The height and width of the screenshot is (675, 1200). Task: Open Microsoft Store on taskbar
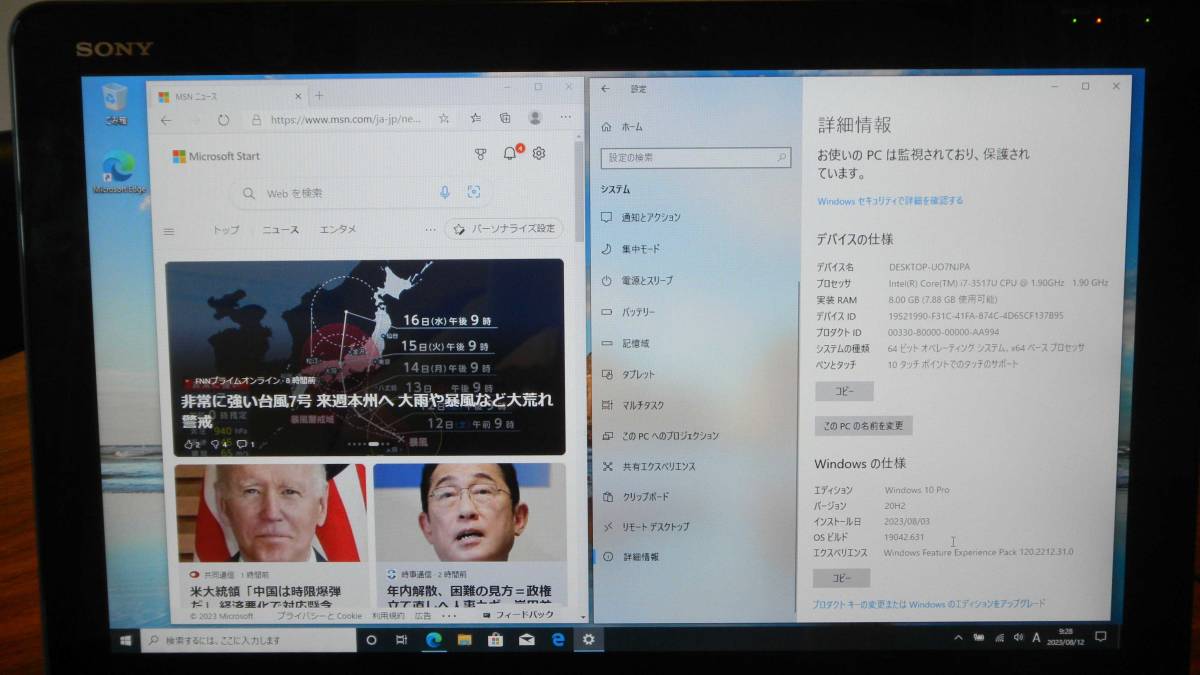[x=495, y=640]
